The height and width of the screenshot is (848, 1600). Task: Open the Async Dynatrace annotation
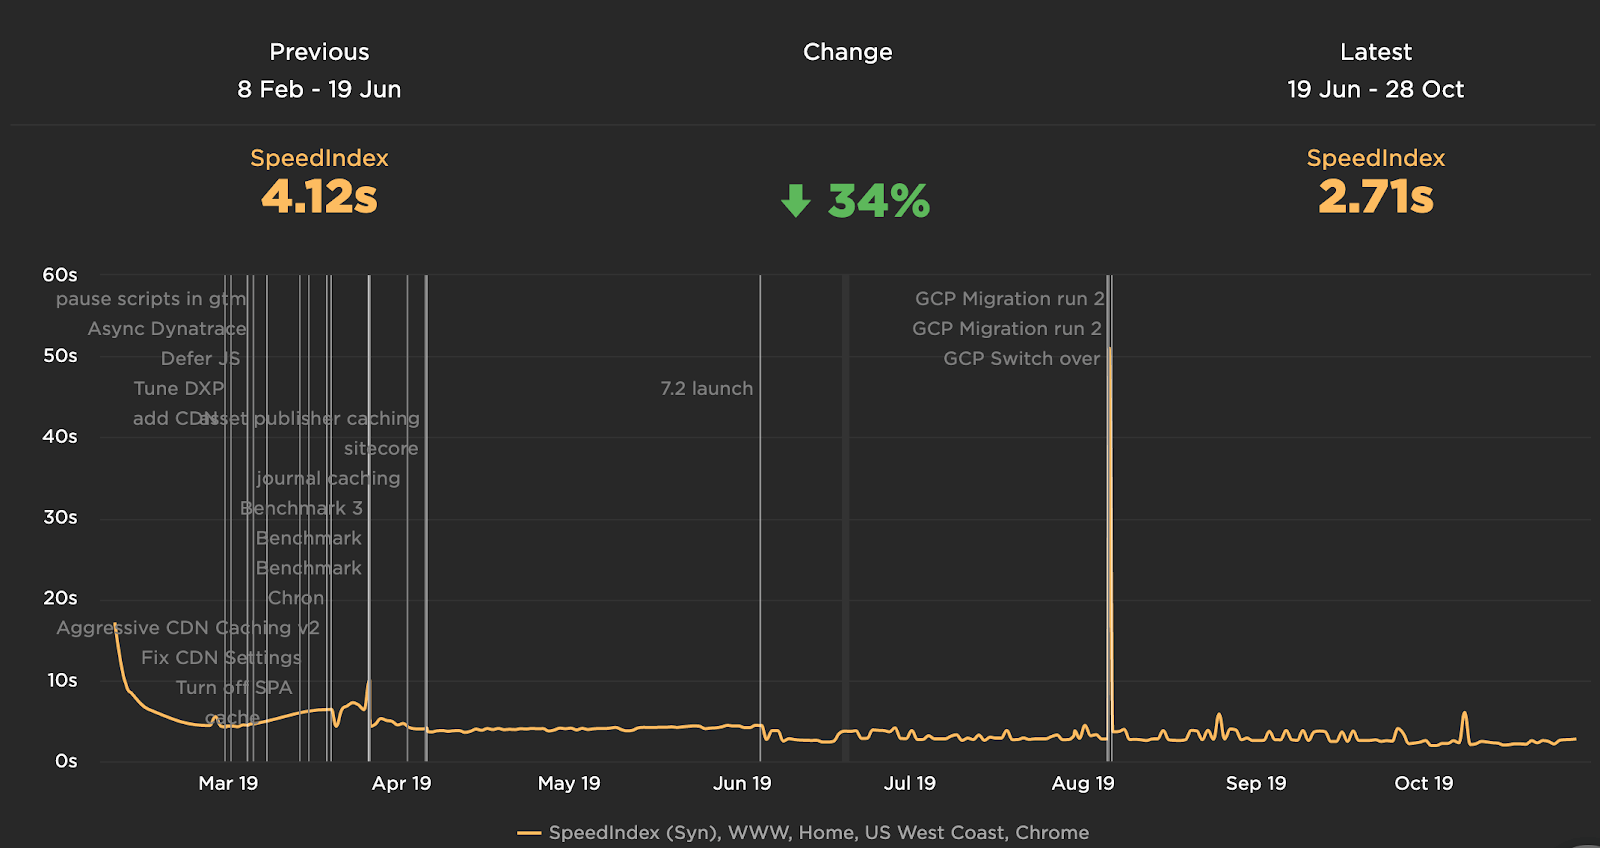[x=166, y=329]
